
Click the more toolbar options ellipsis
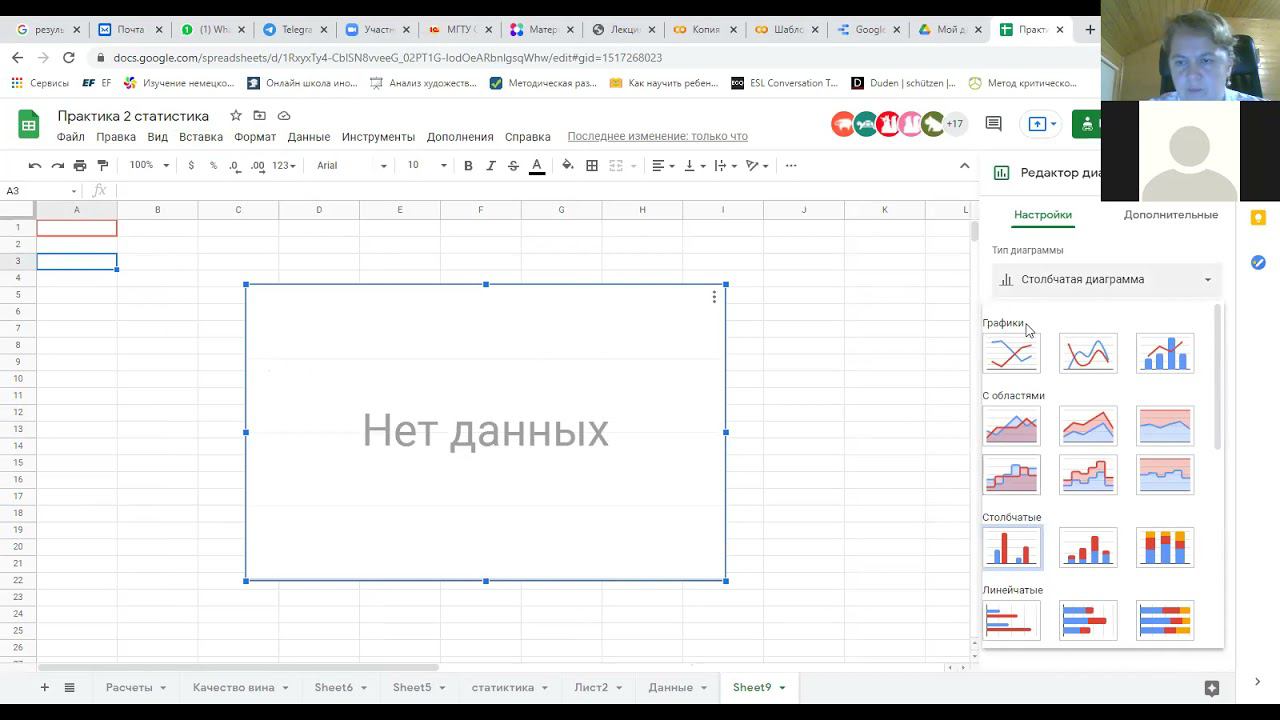click(791, 165)
